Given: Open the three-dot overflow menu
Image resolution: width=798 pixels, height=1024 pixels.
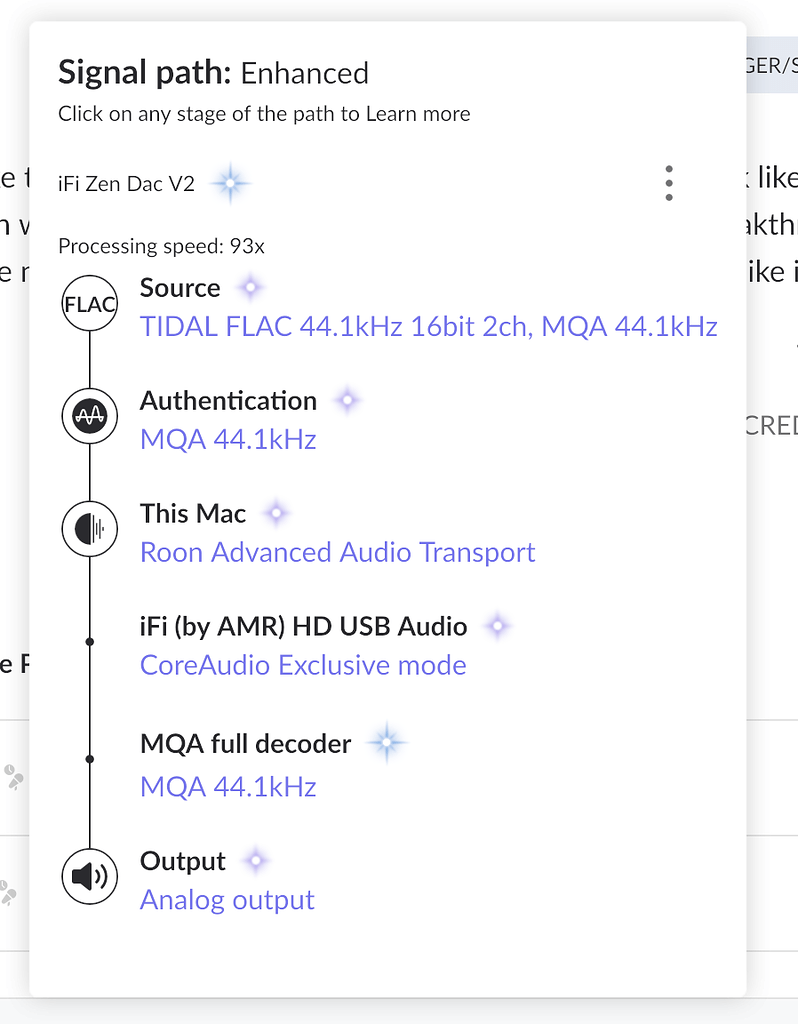Looking at the screenshot, I should [x=668, y=183].
